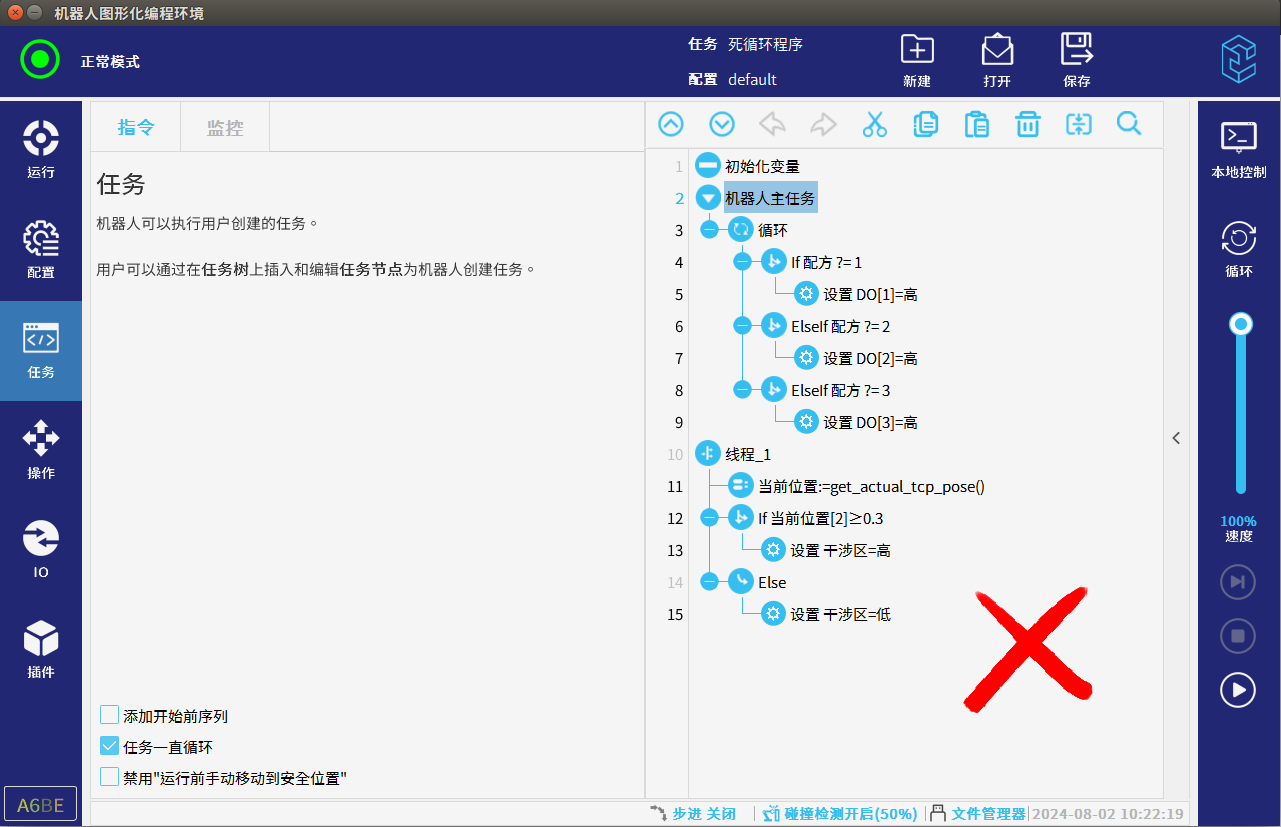Click the cut scissors icon in toolbar
This screenshot has width=1281, height=827.
point(874,124)
